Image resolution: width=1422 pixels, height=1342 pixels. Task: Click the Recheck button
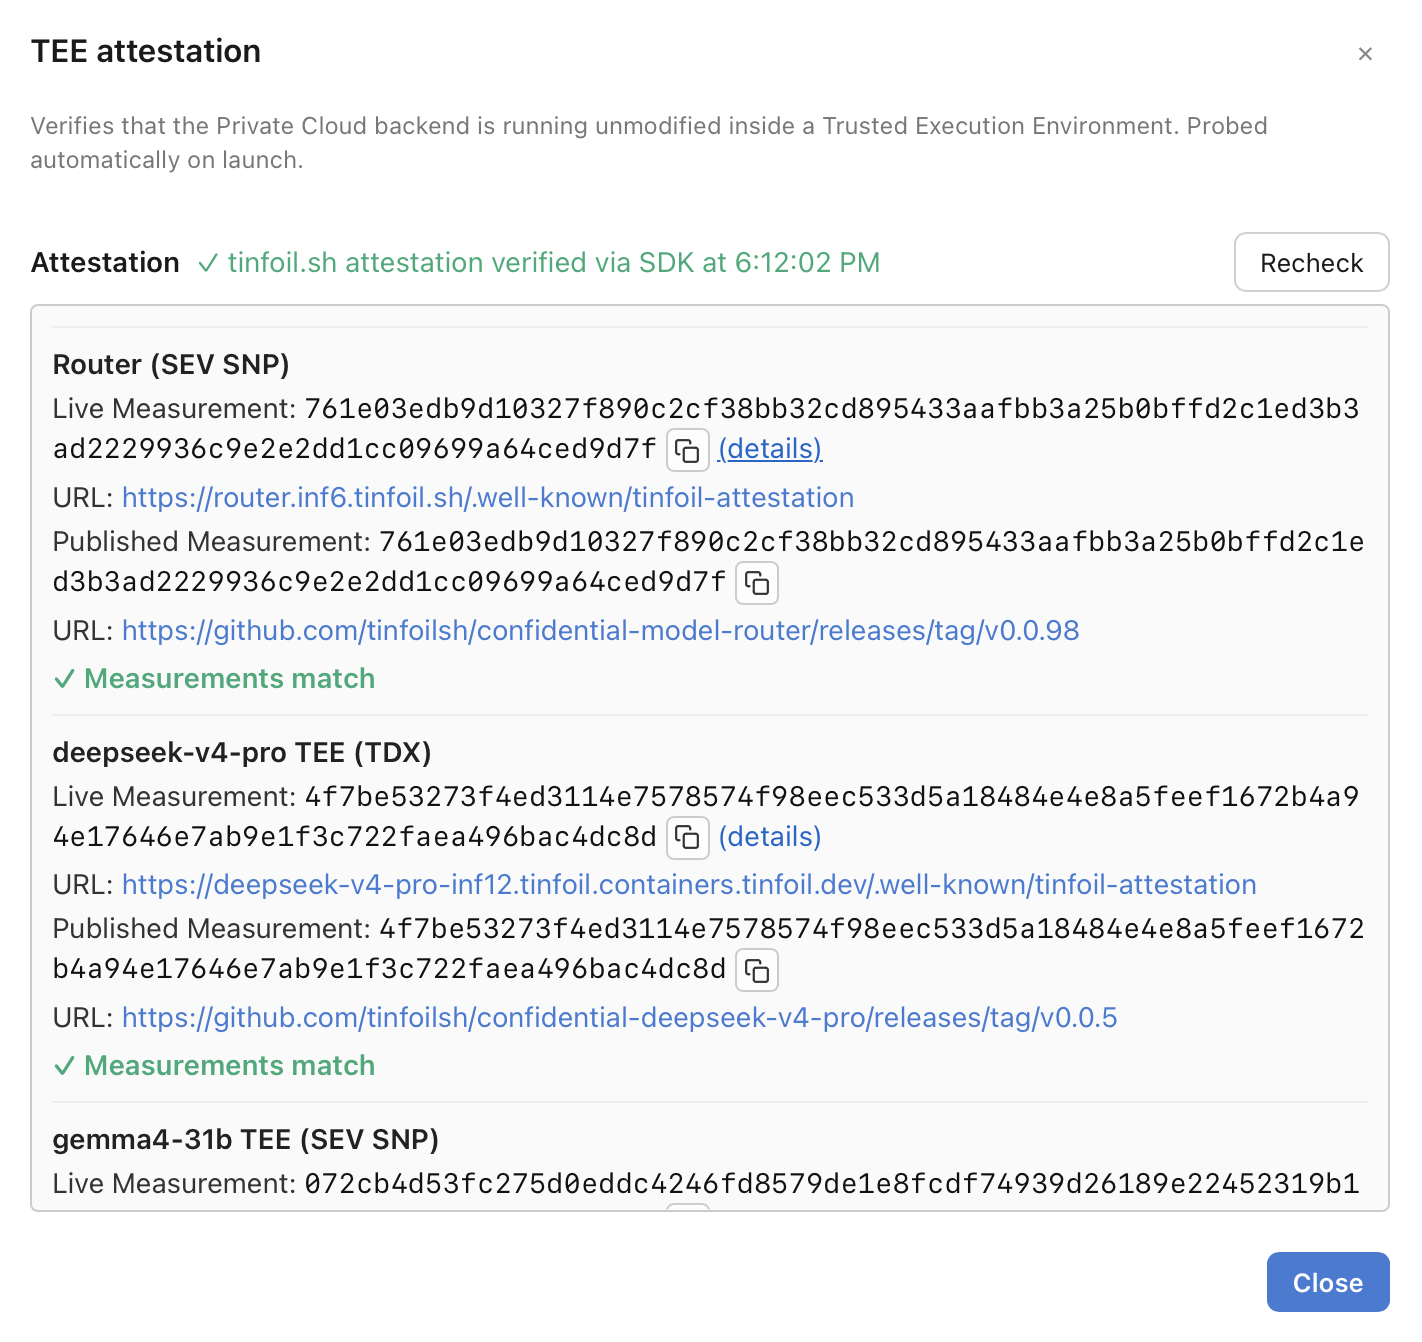[1311, 262]
